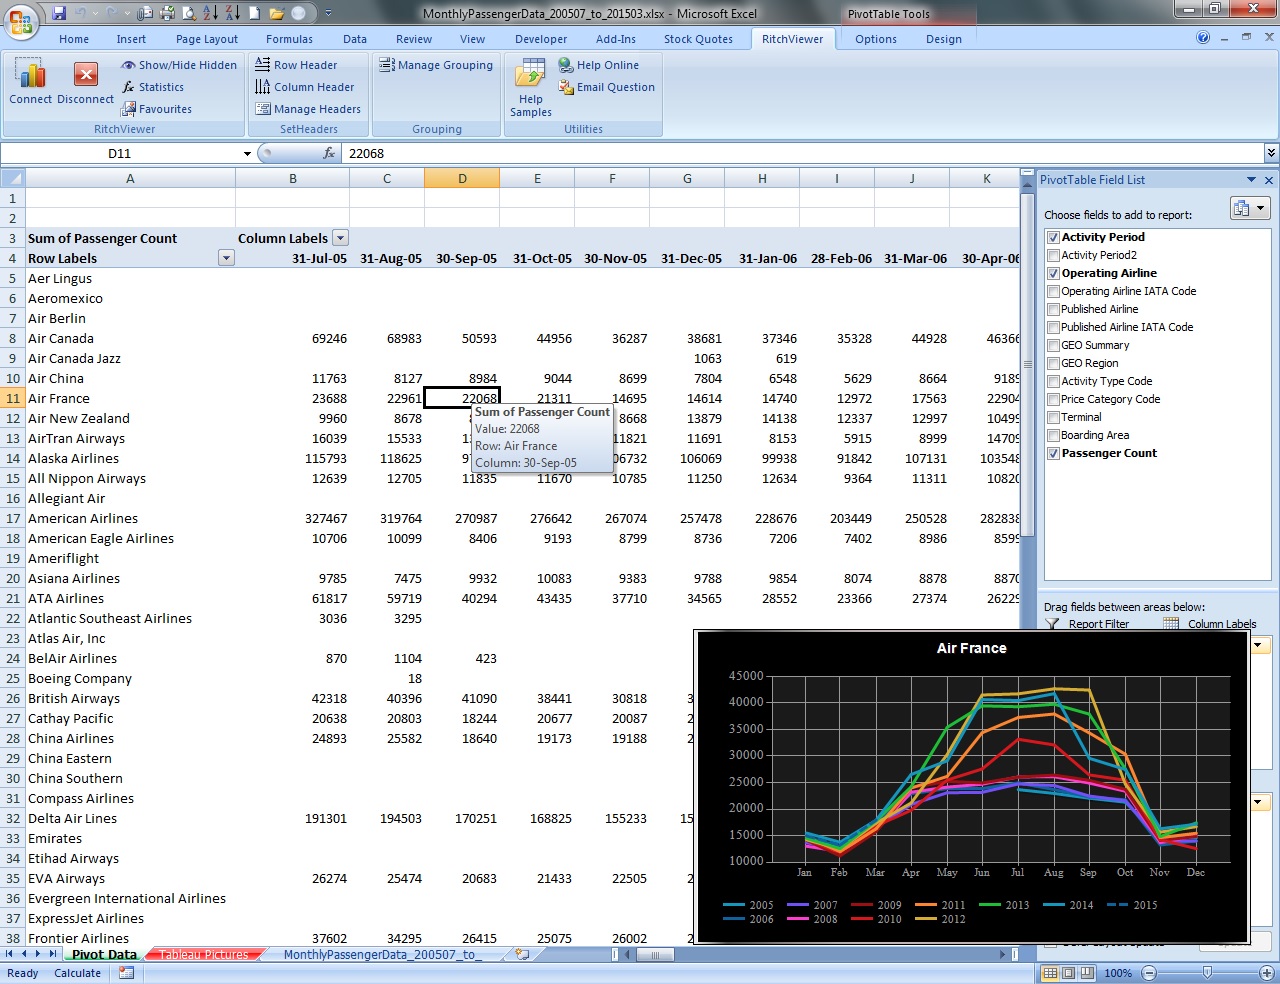Open the field list layout options dropdown
The image size is (1280, 984).
pyautogui.click(x=1250, y=208)
